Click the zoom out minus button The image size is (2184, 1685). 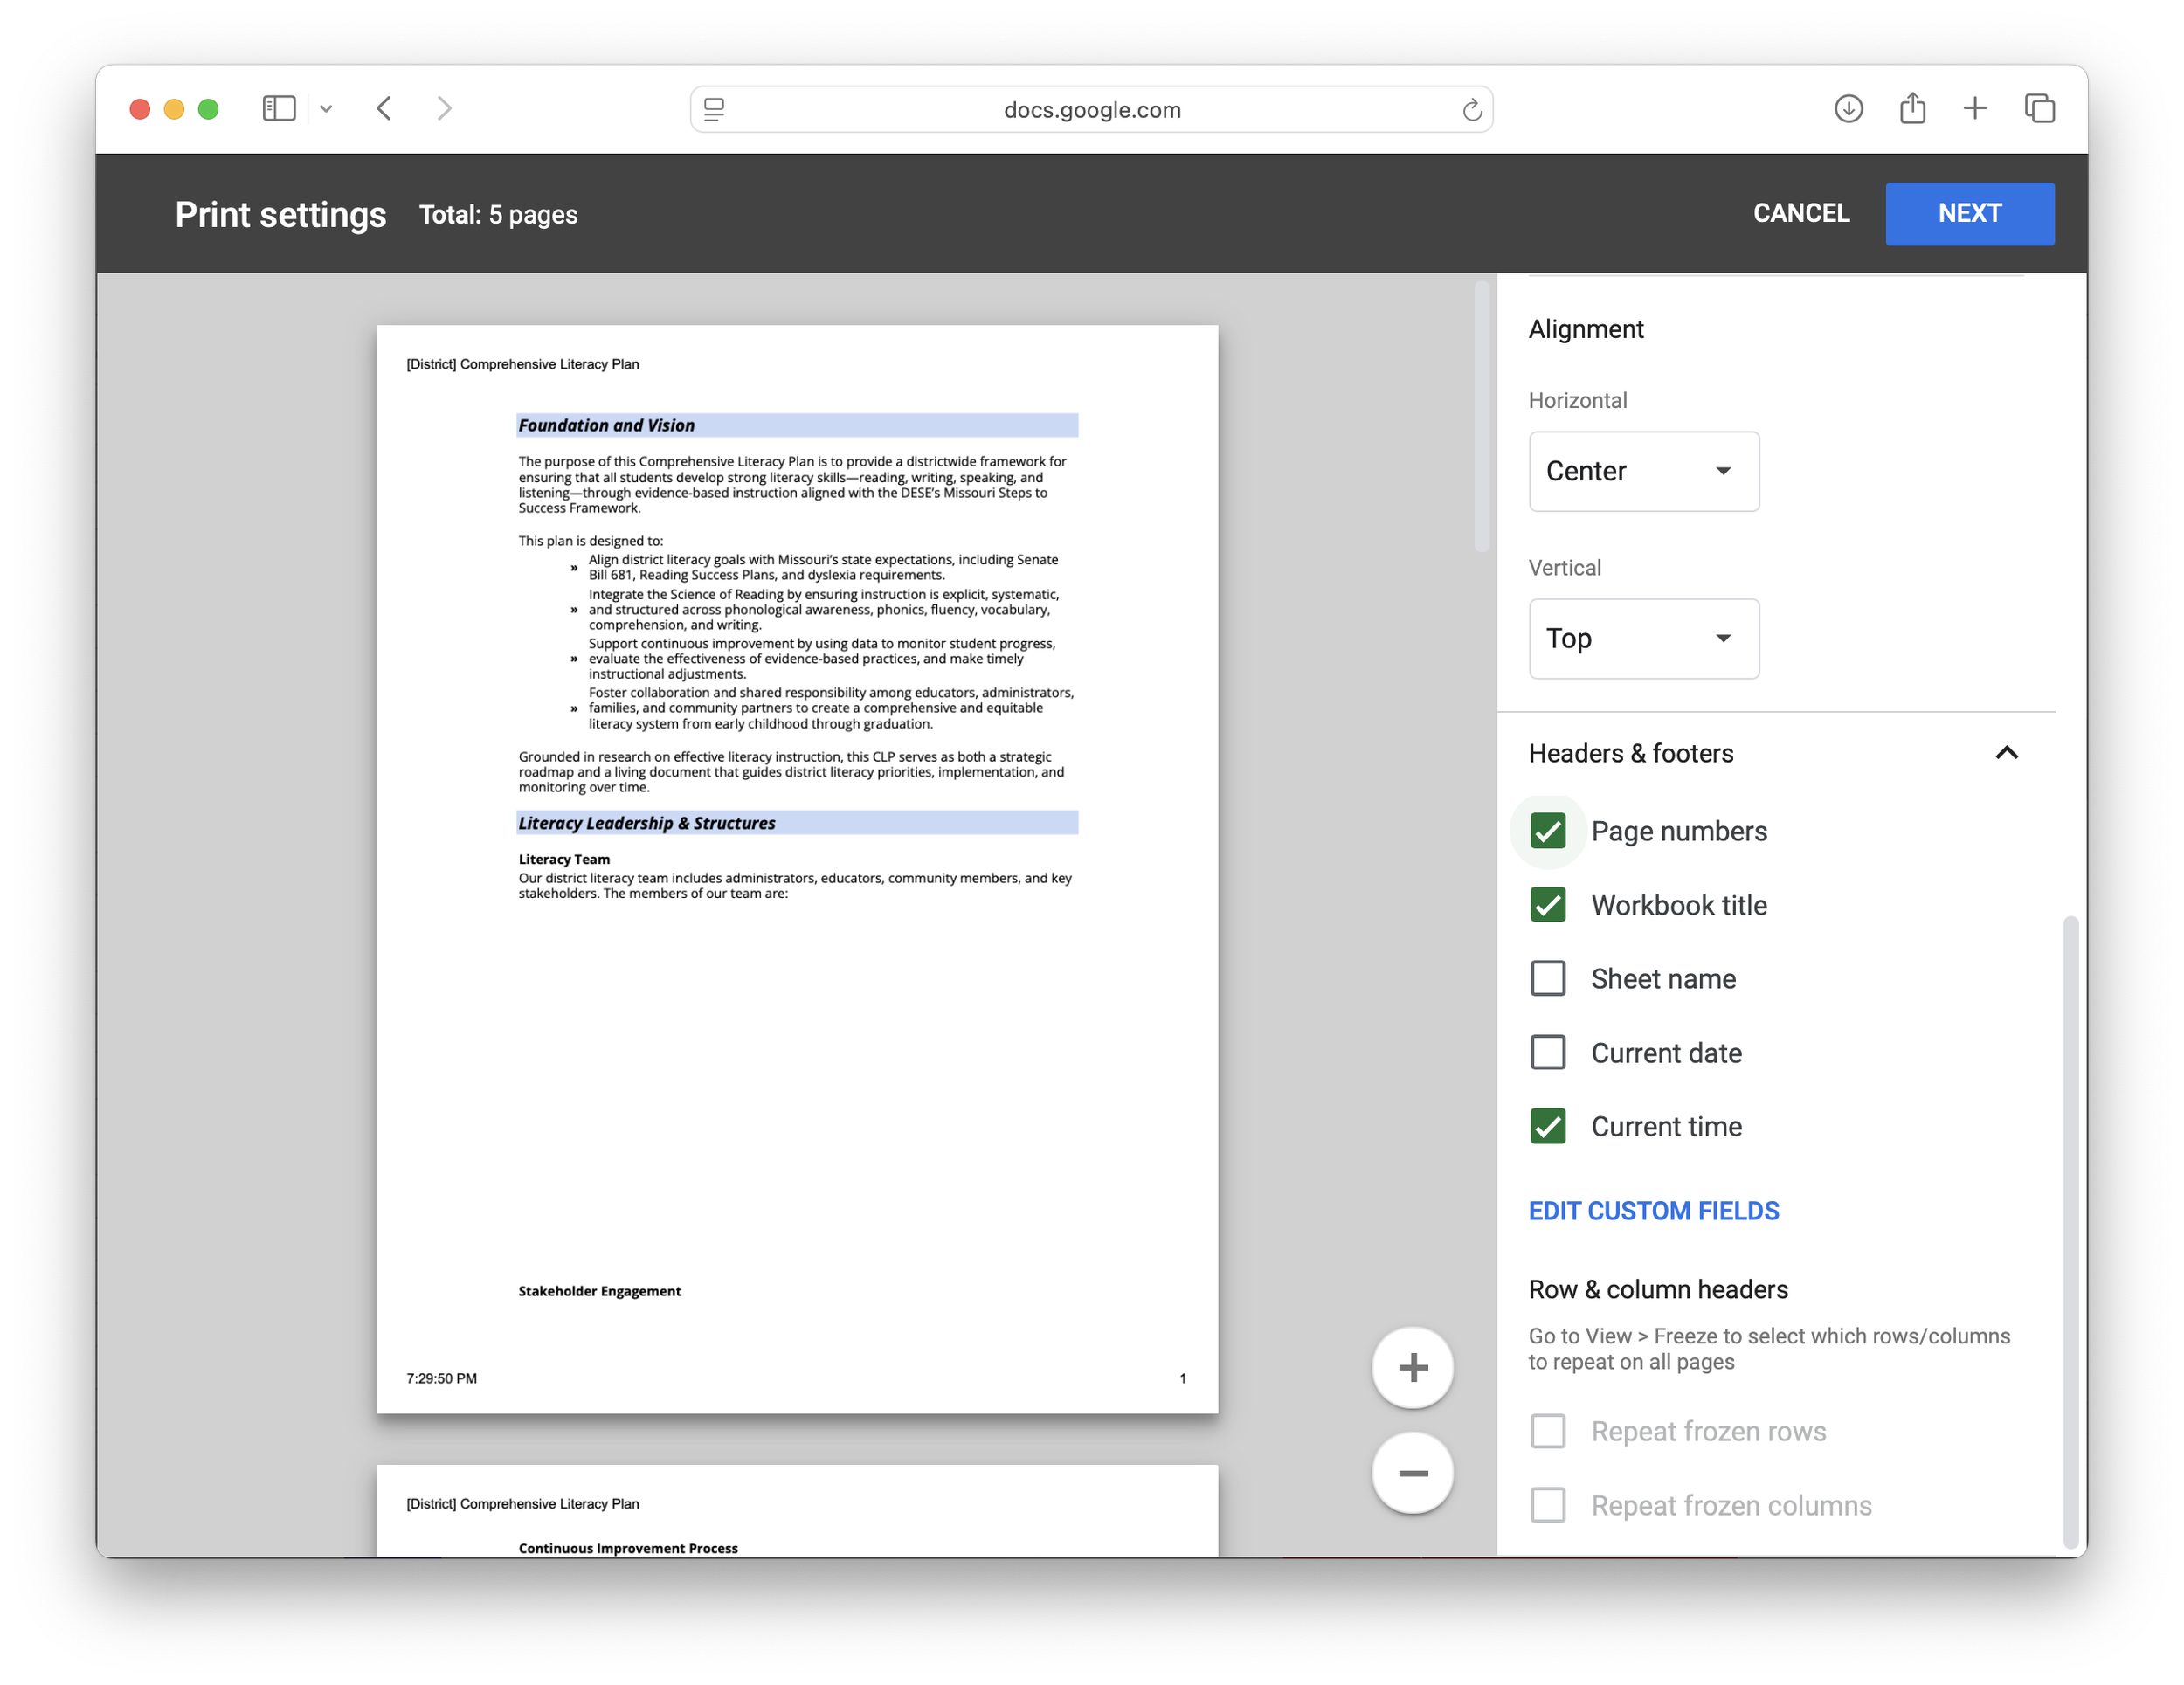click(x=1412, y=1472)
